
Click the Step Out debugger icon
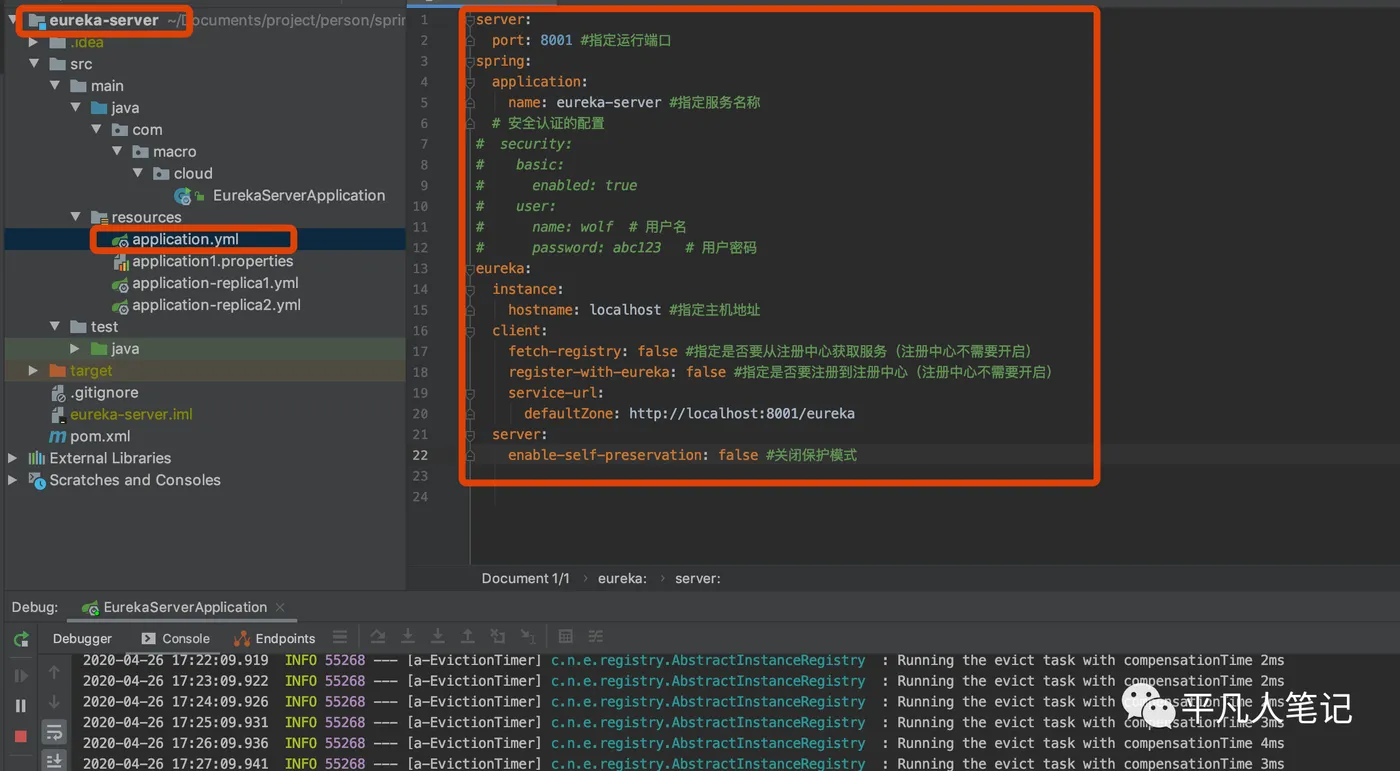coord(468,637)
